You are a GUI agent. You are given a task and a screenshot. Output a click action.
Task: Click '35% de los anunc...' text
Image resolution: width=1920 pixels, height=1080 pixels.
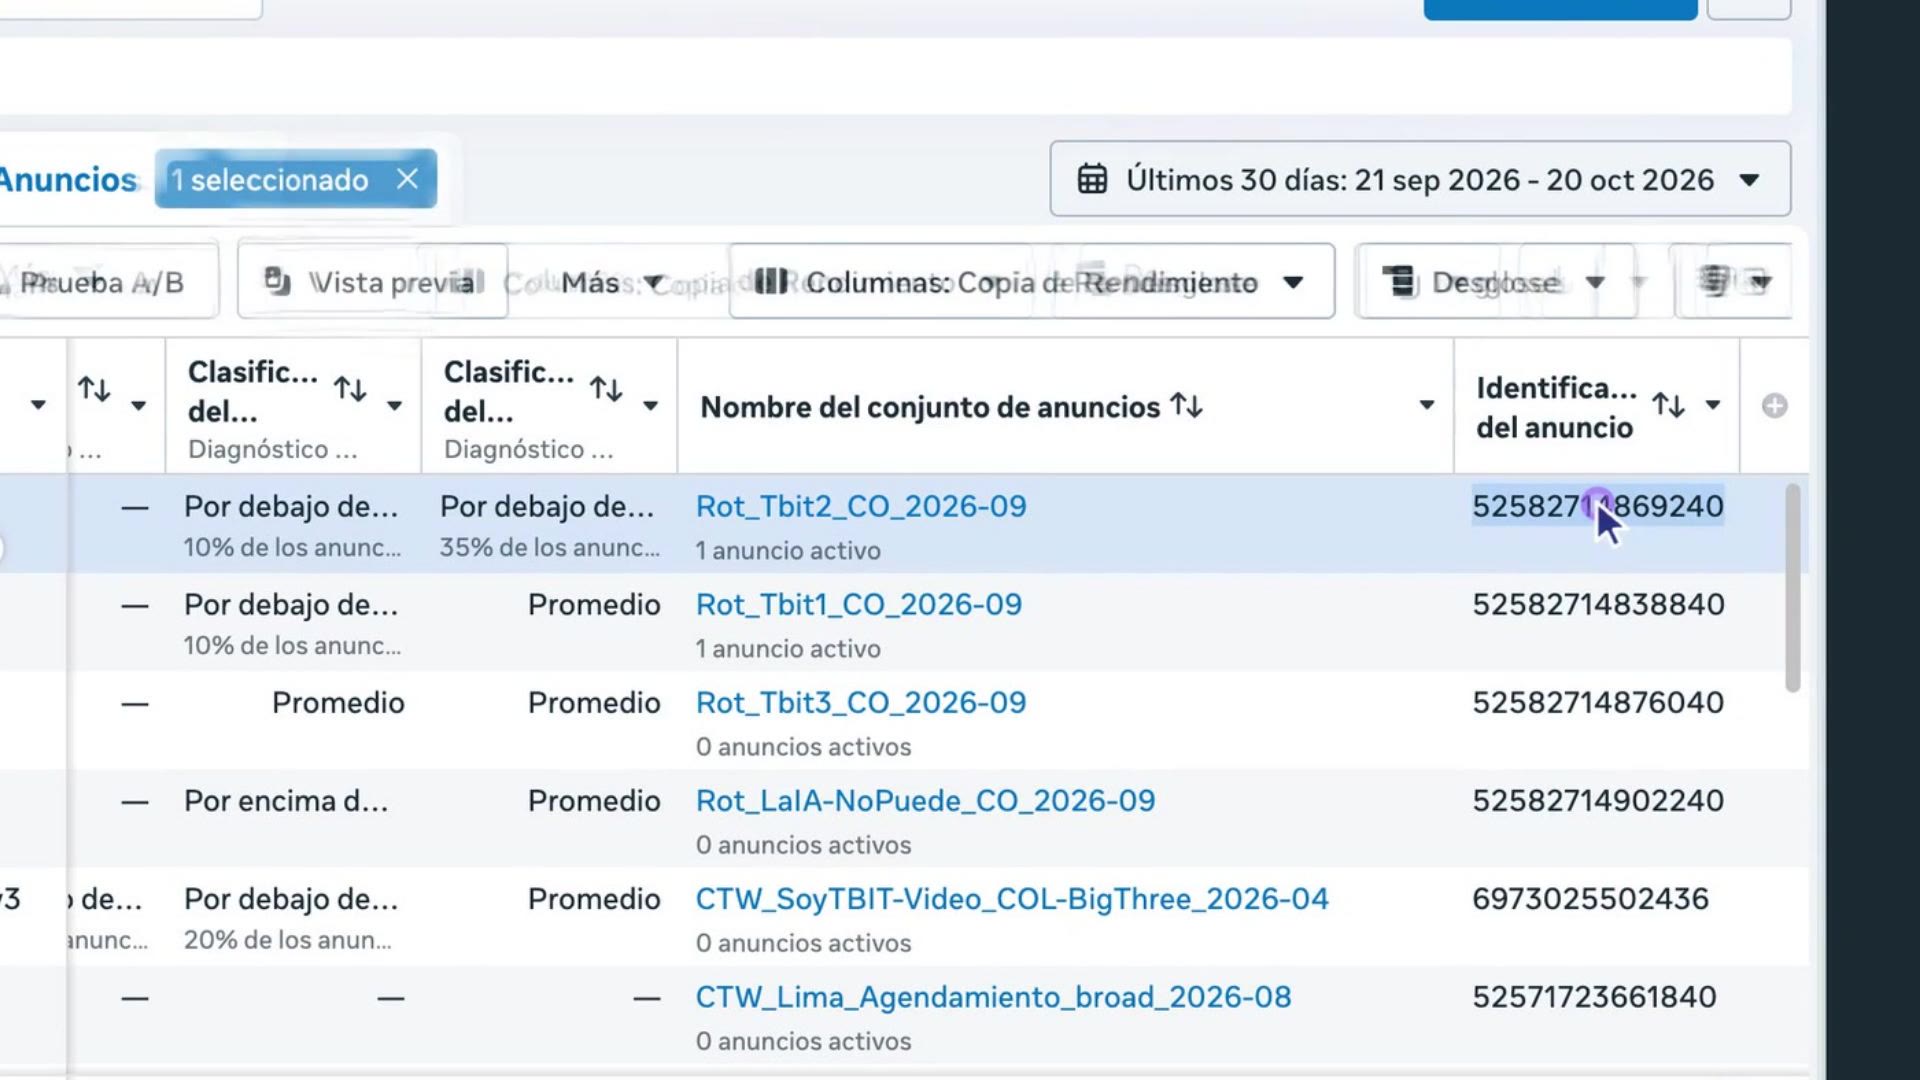point(550,547)
